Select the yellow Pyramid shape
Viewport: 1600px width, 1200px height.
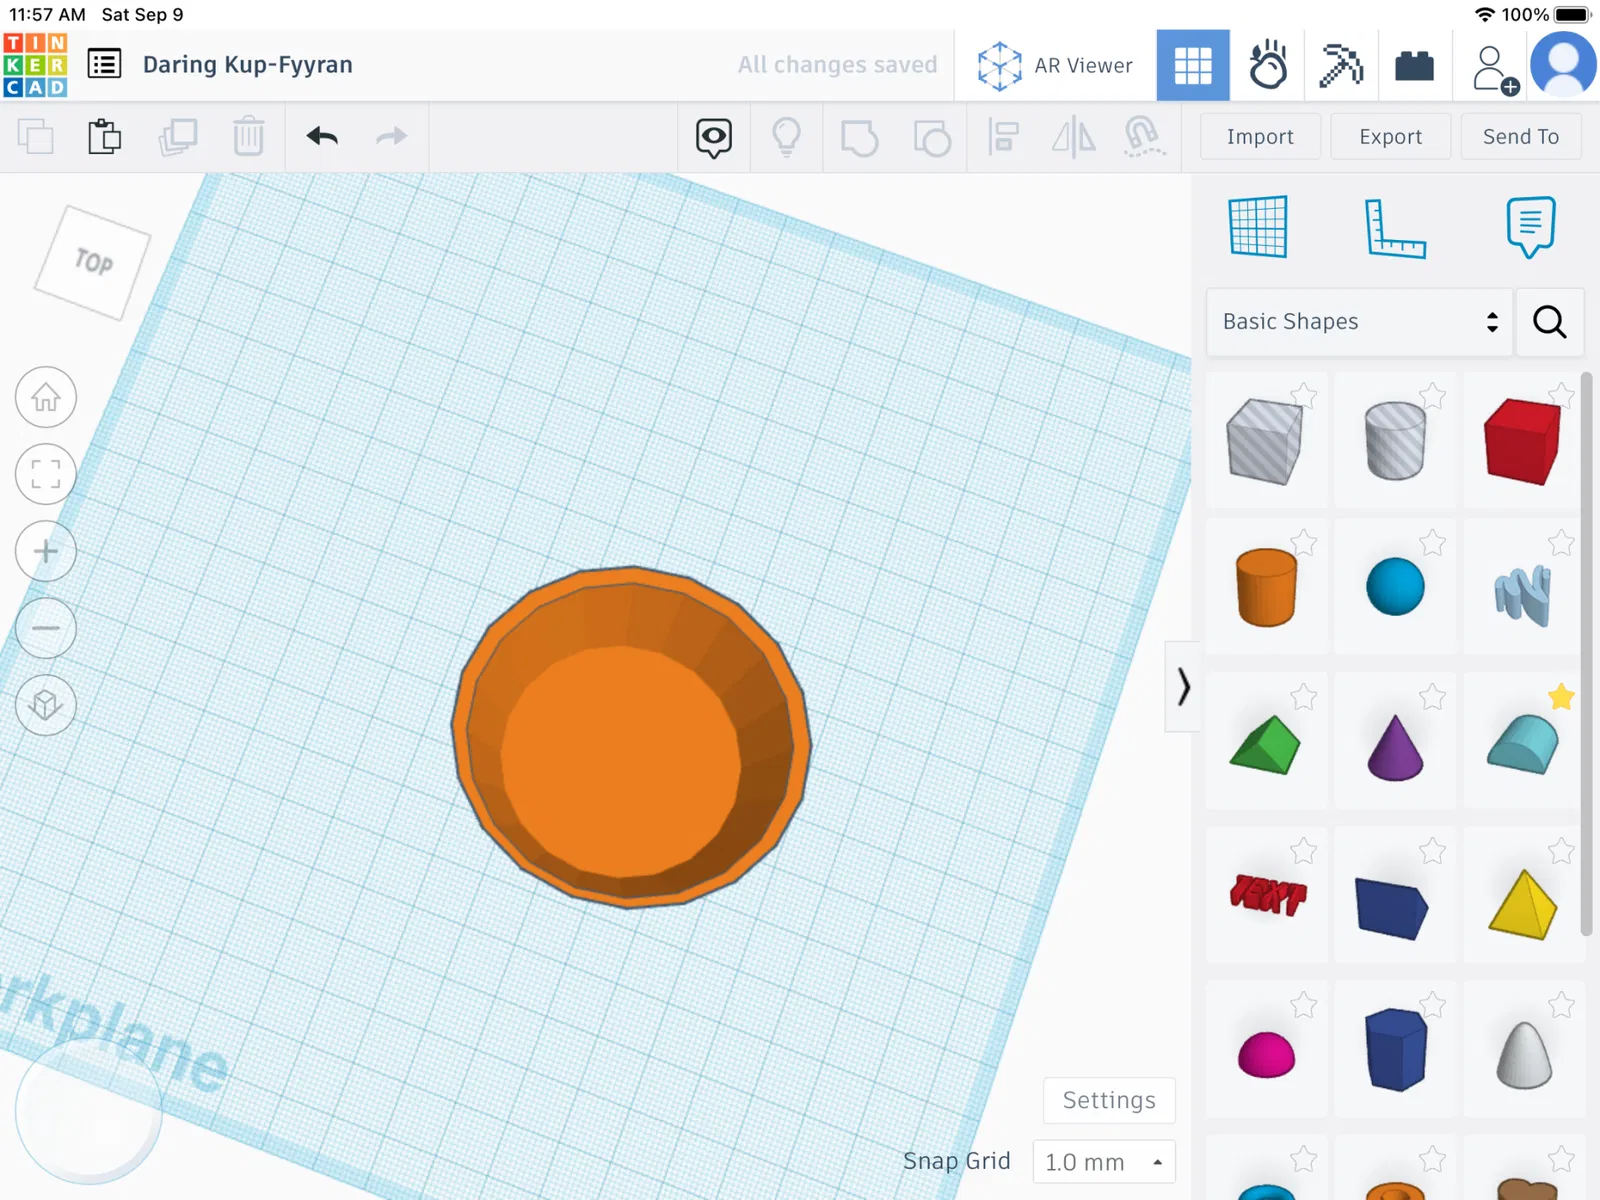[x=1523, y=905]
